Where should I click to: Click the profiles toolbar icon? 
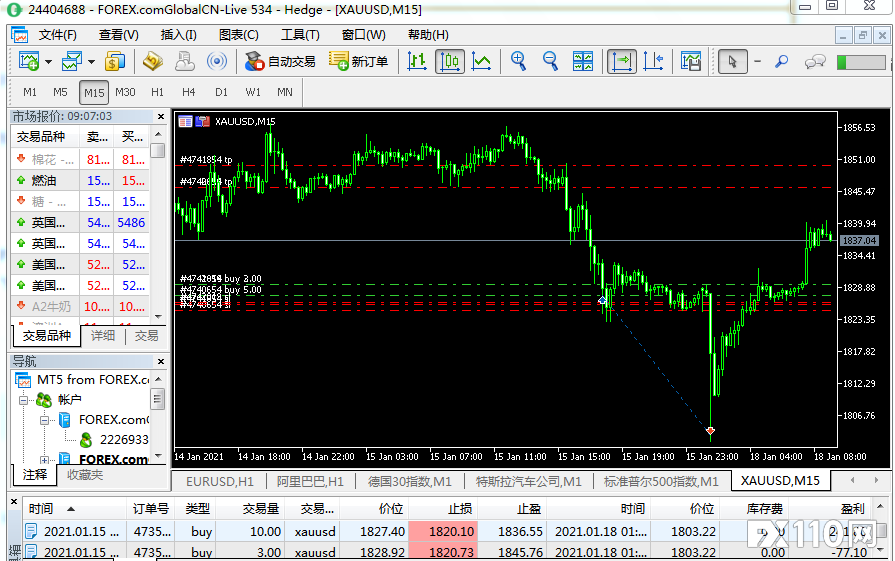tap(72, 61)
